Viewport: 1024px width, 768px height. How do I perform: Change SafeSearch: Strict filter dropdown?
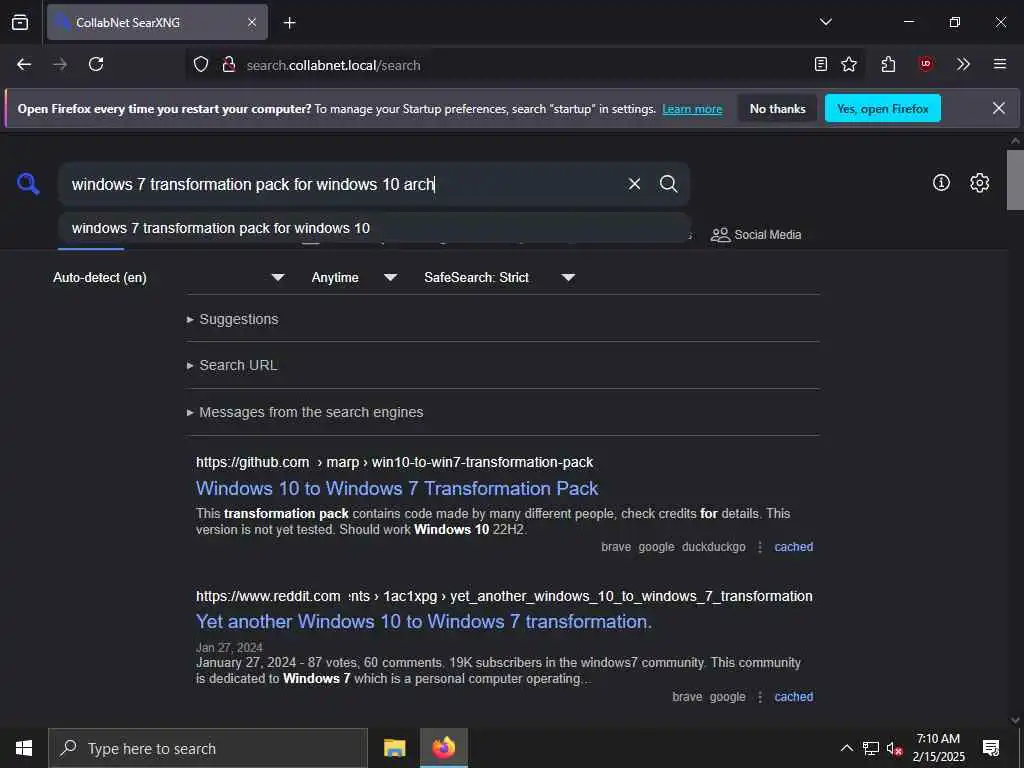[499, 278]
